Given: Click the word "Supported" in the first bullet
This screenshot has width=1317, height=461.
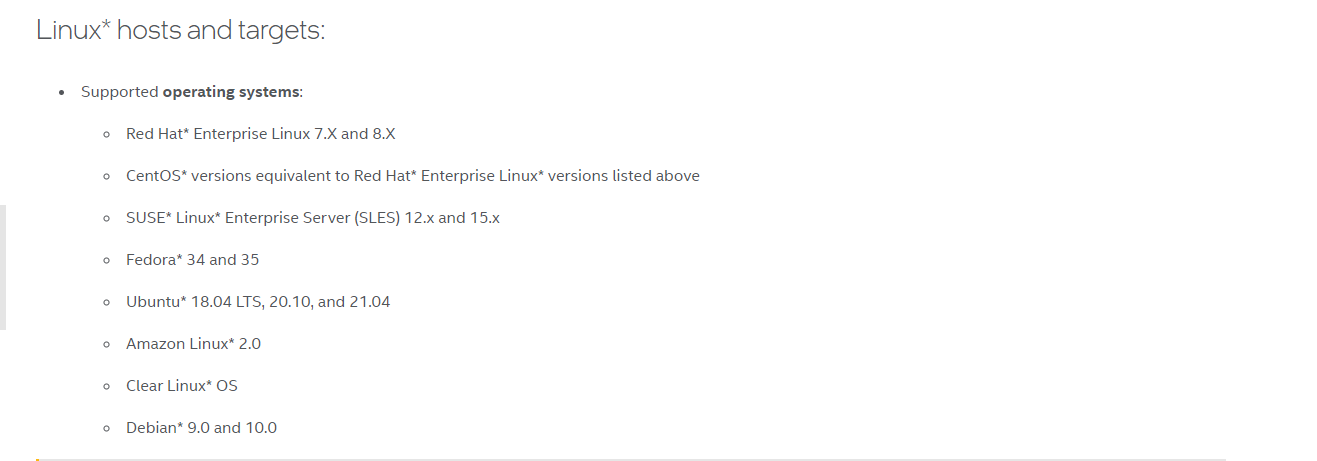Looking at the screenshot, I should [119, 92].
